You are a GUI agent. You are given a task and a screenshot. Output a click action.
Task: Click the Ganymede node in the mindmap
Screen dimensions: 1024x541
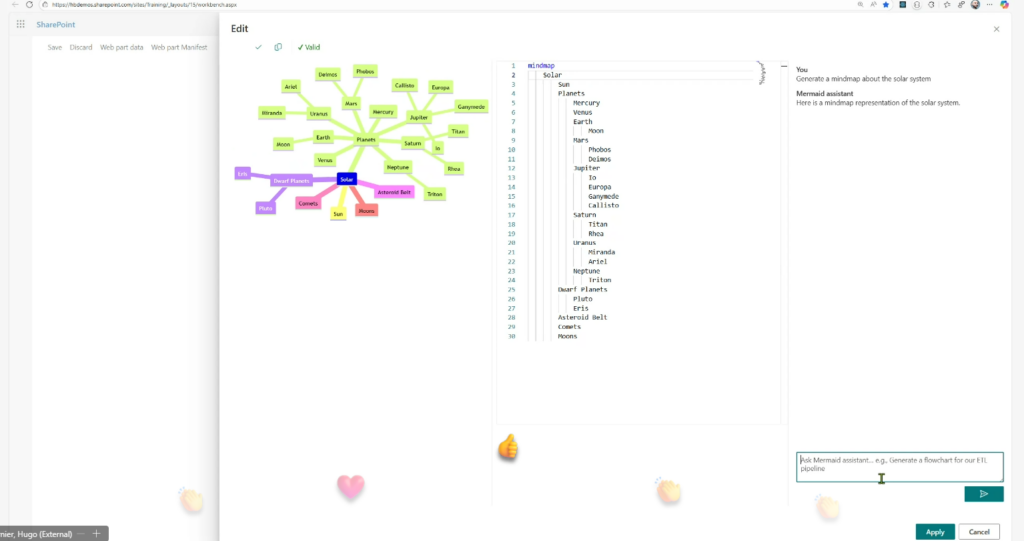pos(471,107)
